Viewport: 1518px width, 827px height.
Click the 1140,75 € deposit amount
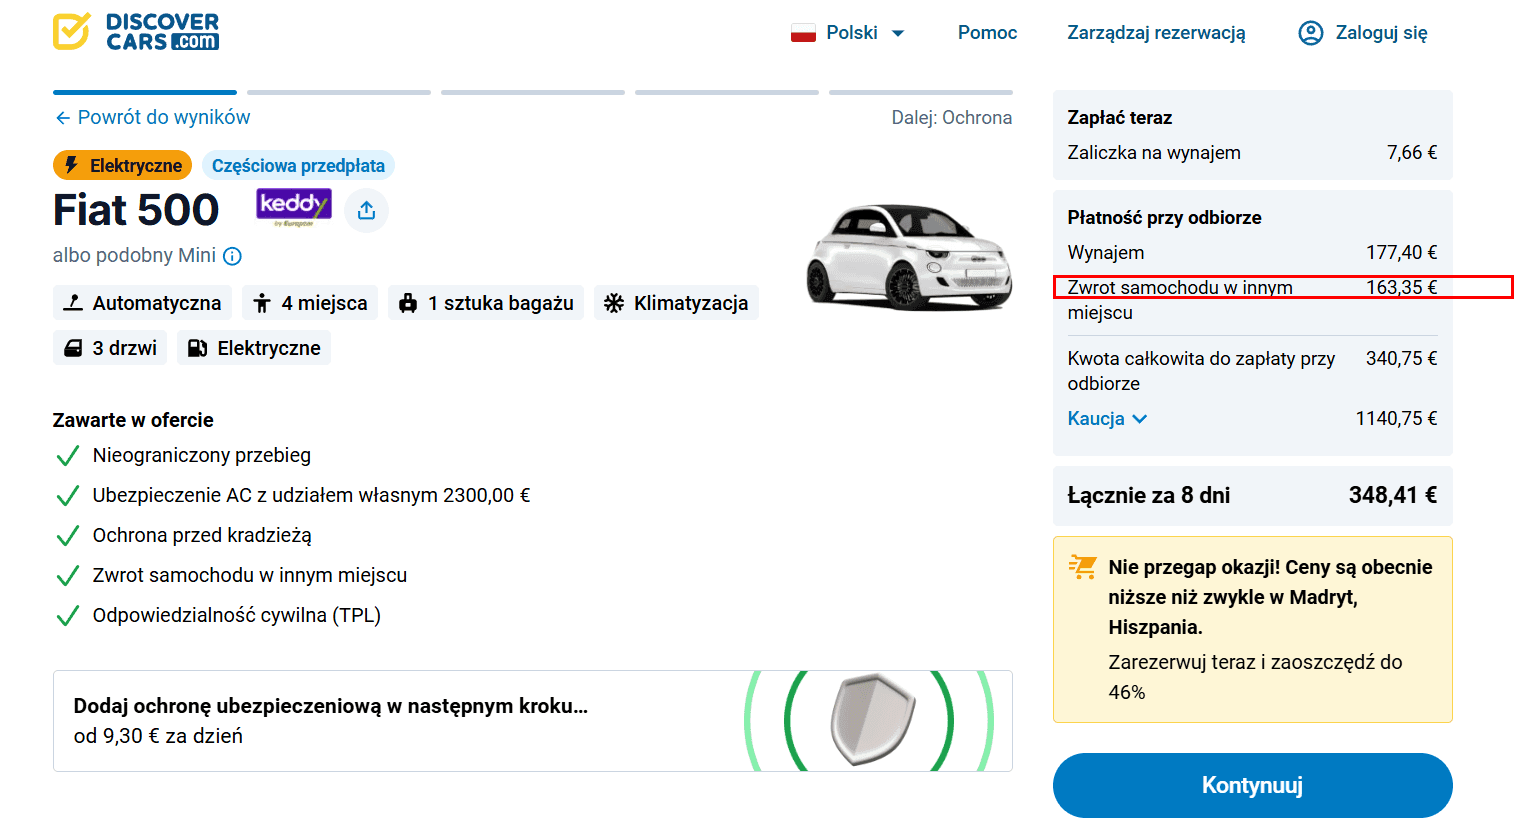[x=1396, y=418]
